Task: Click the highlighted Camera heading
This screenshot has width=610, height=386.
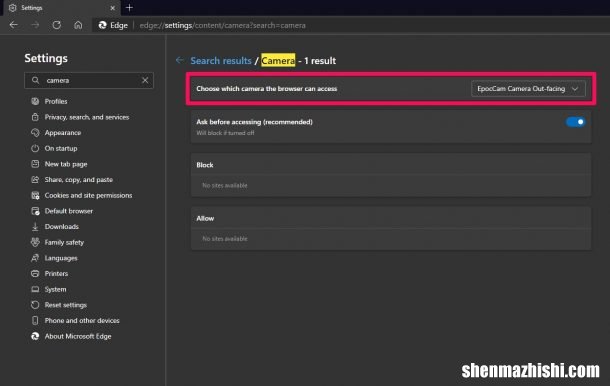Action: [278, 60]
